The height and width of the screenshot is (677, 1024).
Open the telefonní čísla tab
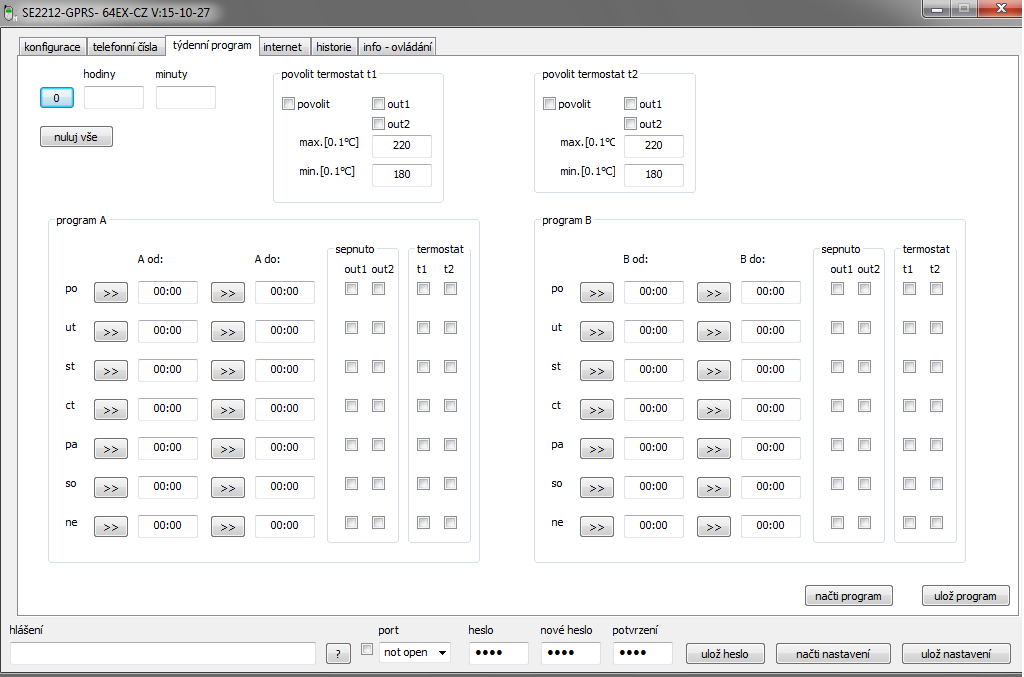coord(124,47)
